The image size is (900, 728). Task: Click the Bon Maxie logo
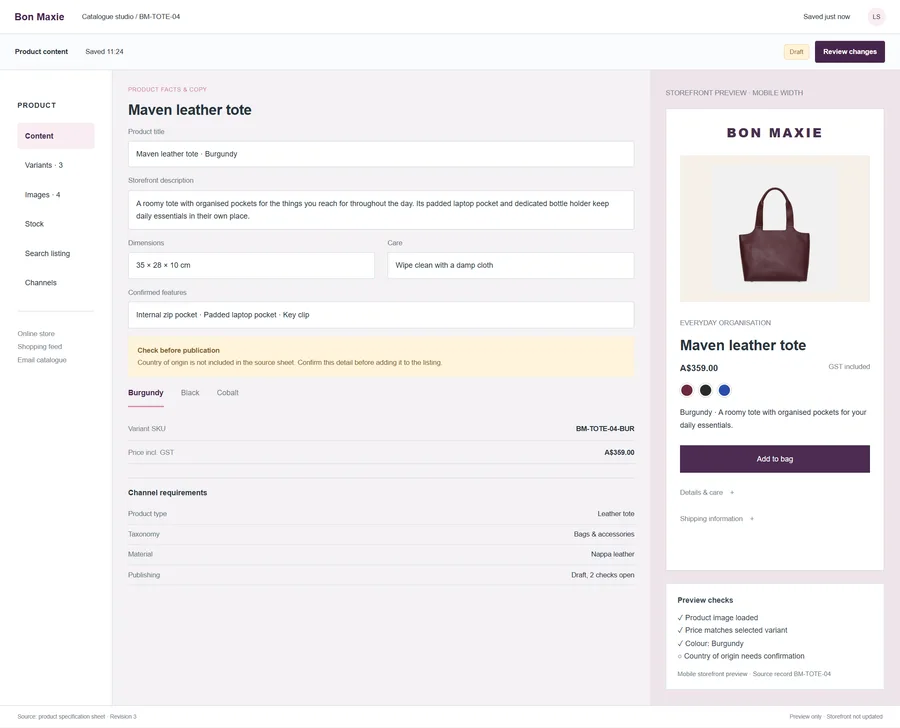[39, 17]
